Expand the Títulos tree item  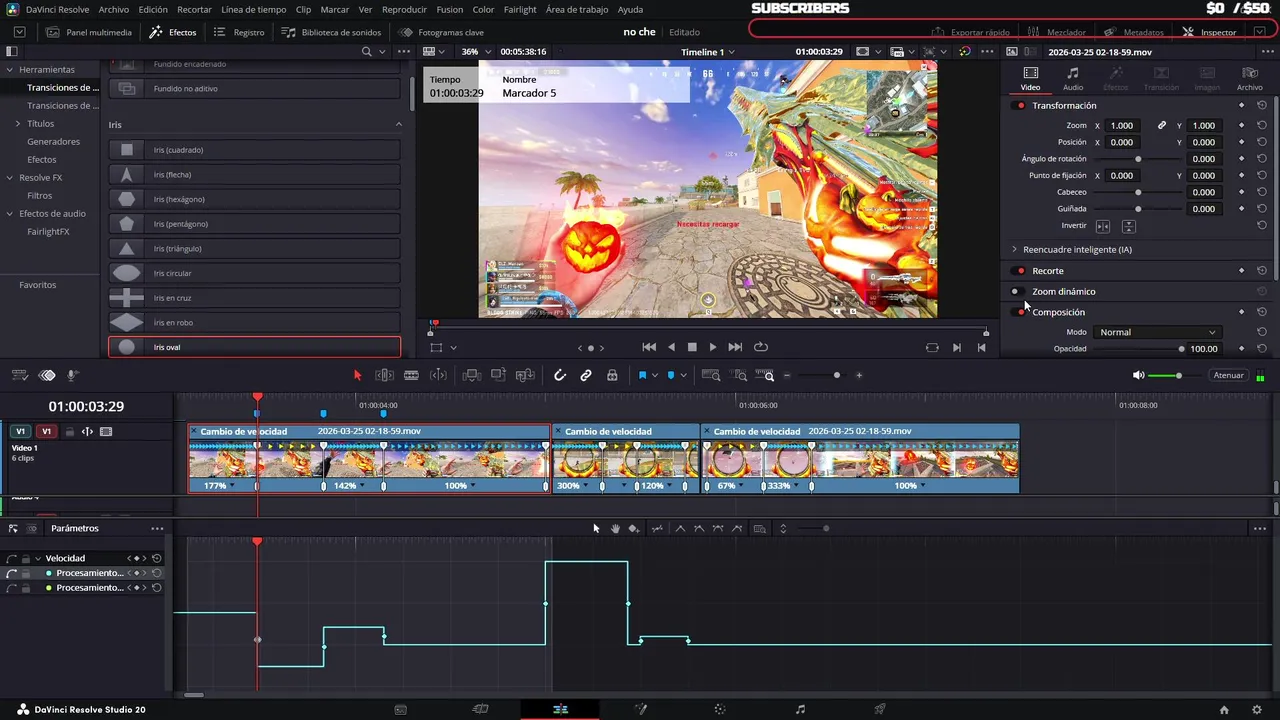[17, 124]
